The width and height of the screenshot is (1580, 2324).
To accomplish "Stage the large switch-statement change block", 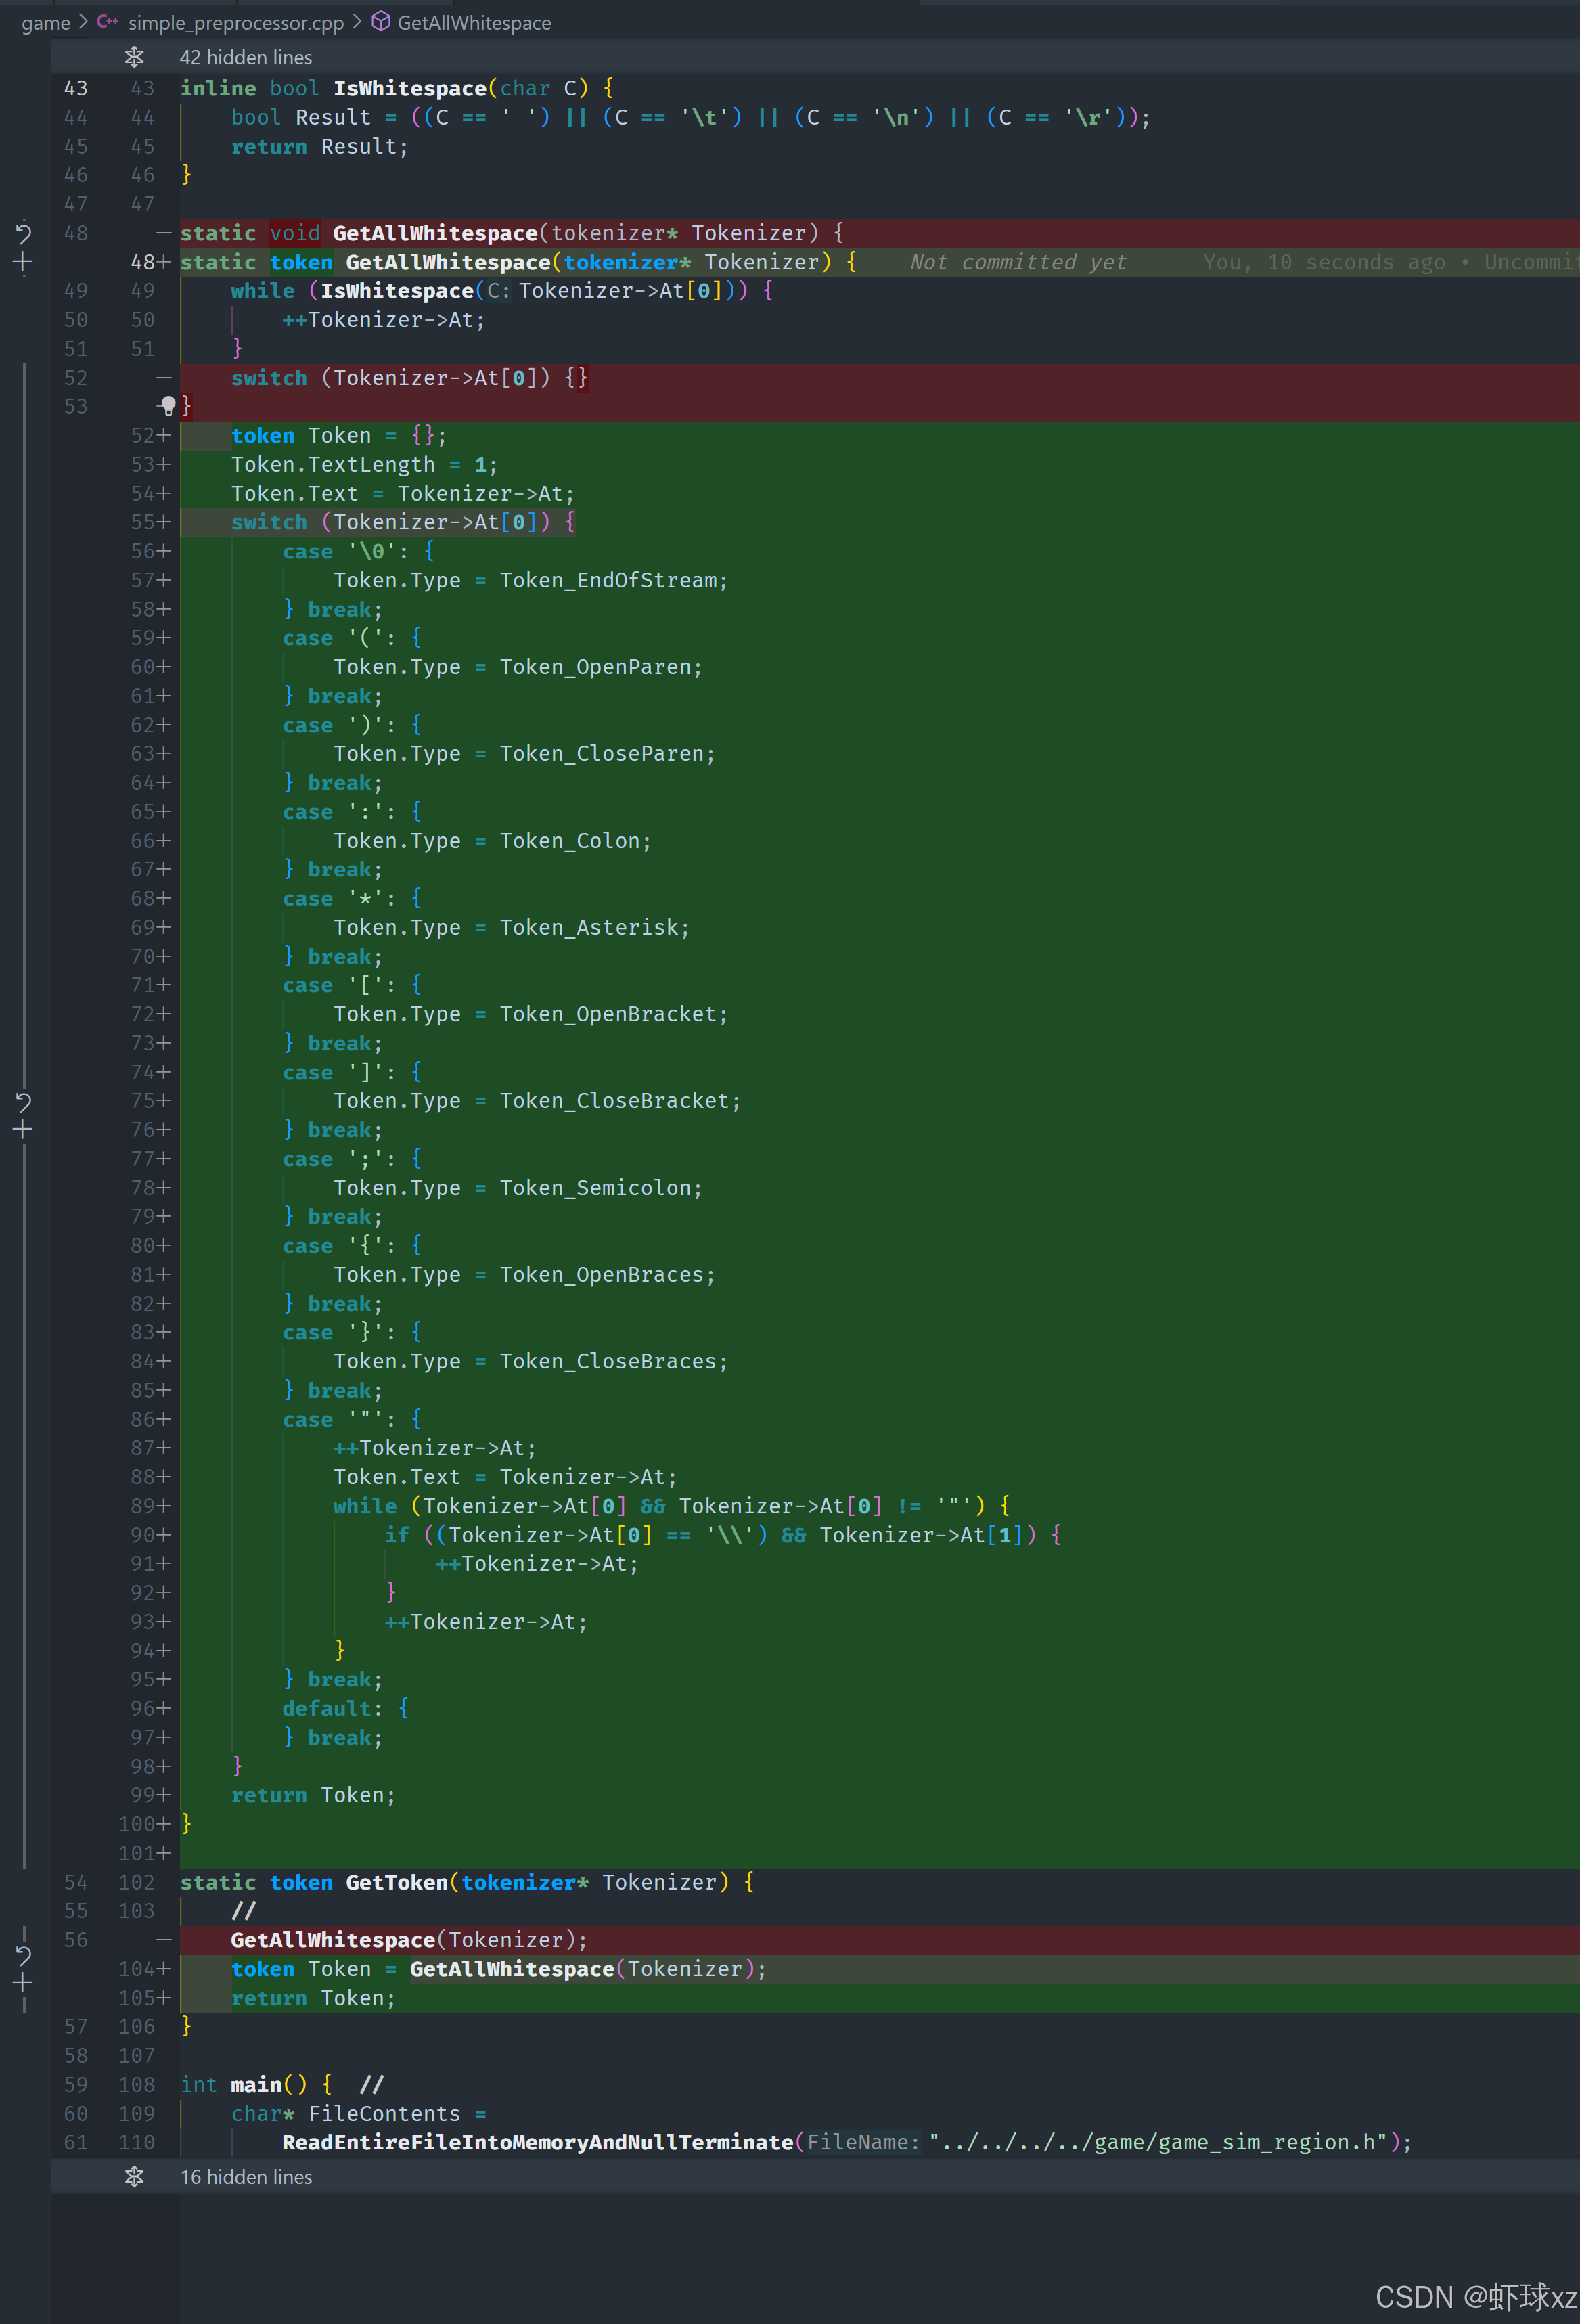I will (x=23, y=1130).
